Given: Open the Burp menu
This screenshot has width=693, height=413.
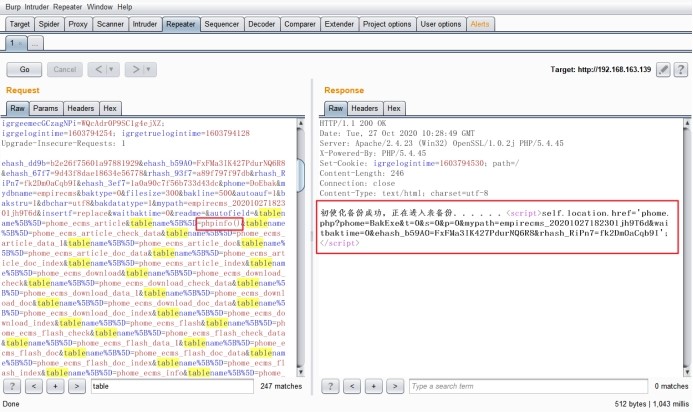Looking at the screenshot, I should pos(13,7).
